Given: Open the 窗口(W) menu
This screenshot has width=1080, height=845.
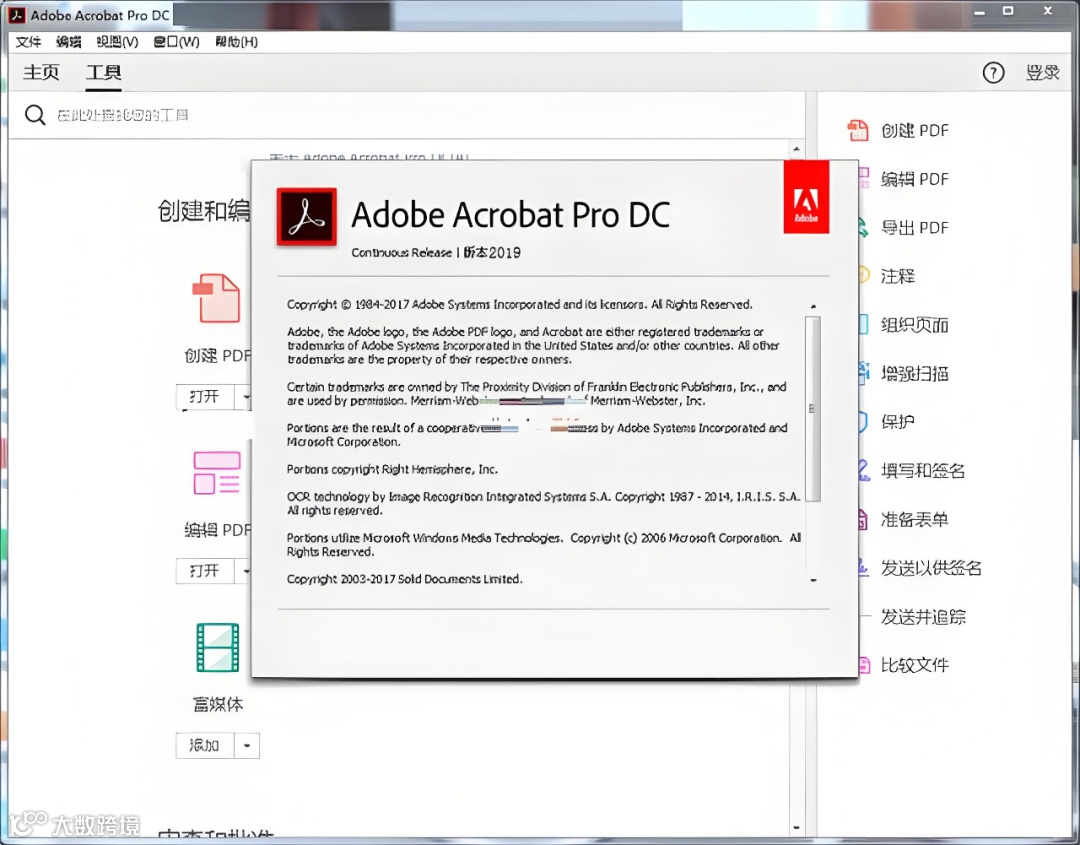Looking at the screenshot, I should 176,42.
